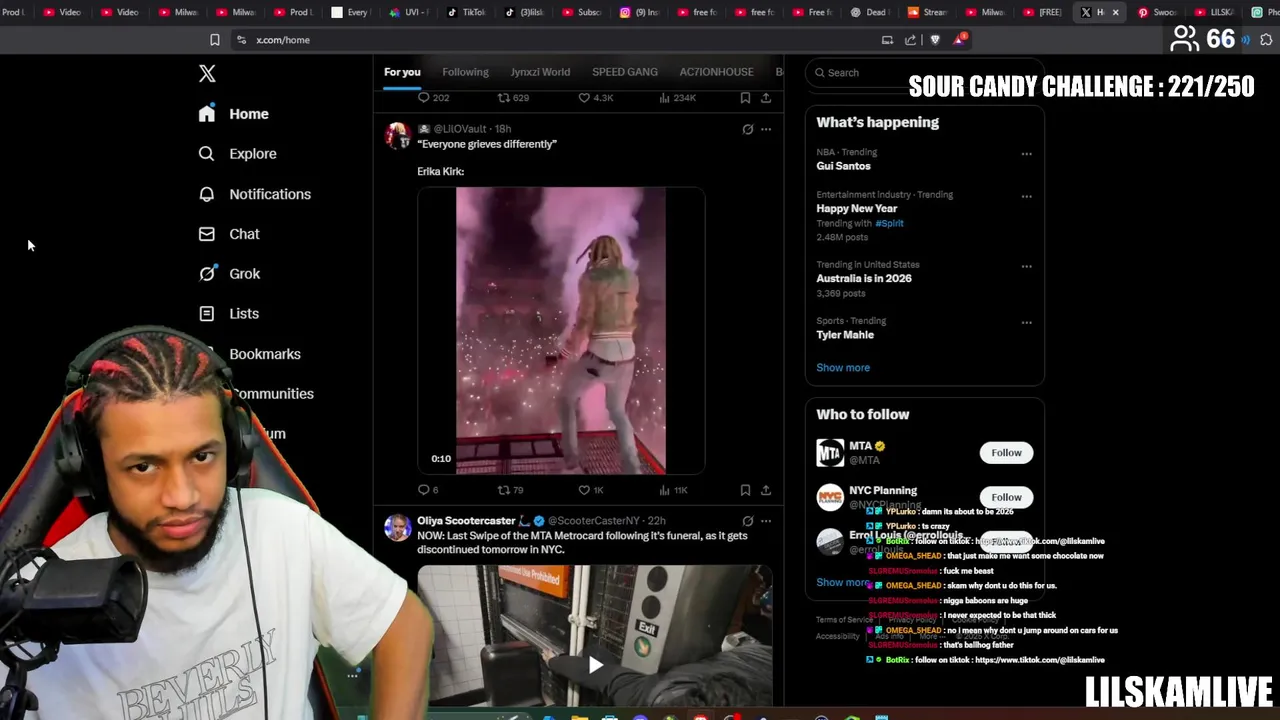Open the Brave Shields icon
The width and height of the screenshot is (1280, 720).
[x=935, y=40]
